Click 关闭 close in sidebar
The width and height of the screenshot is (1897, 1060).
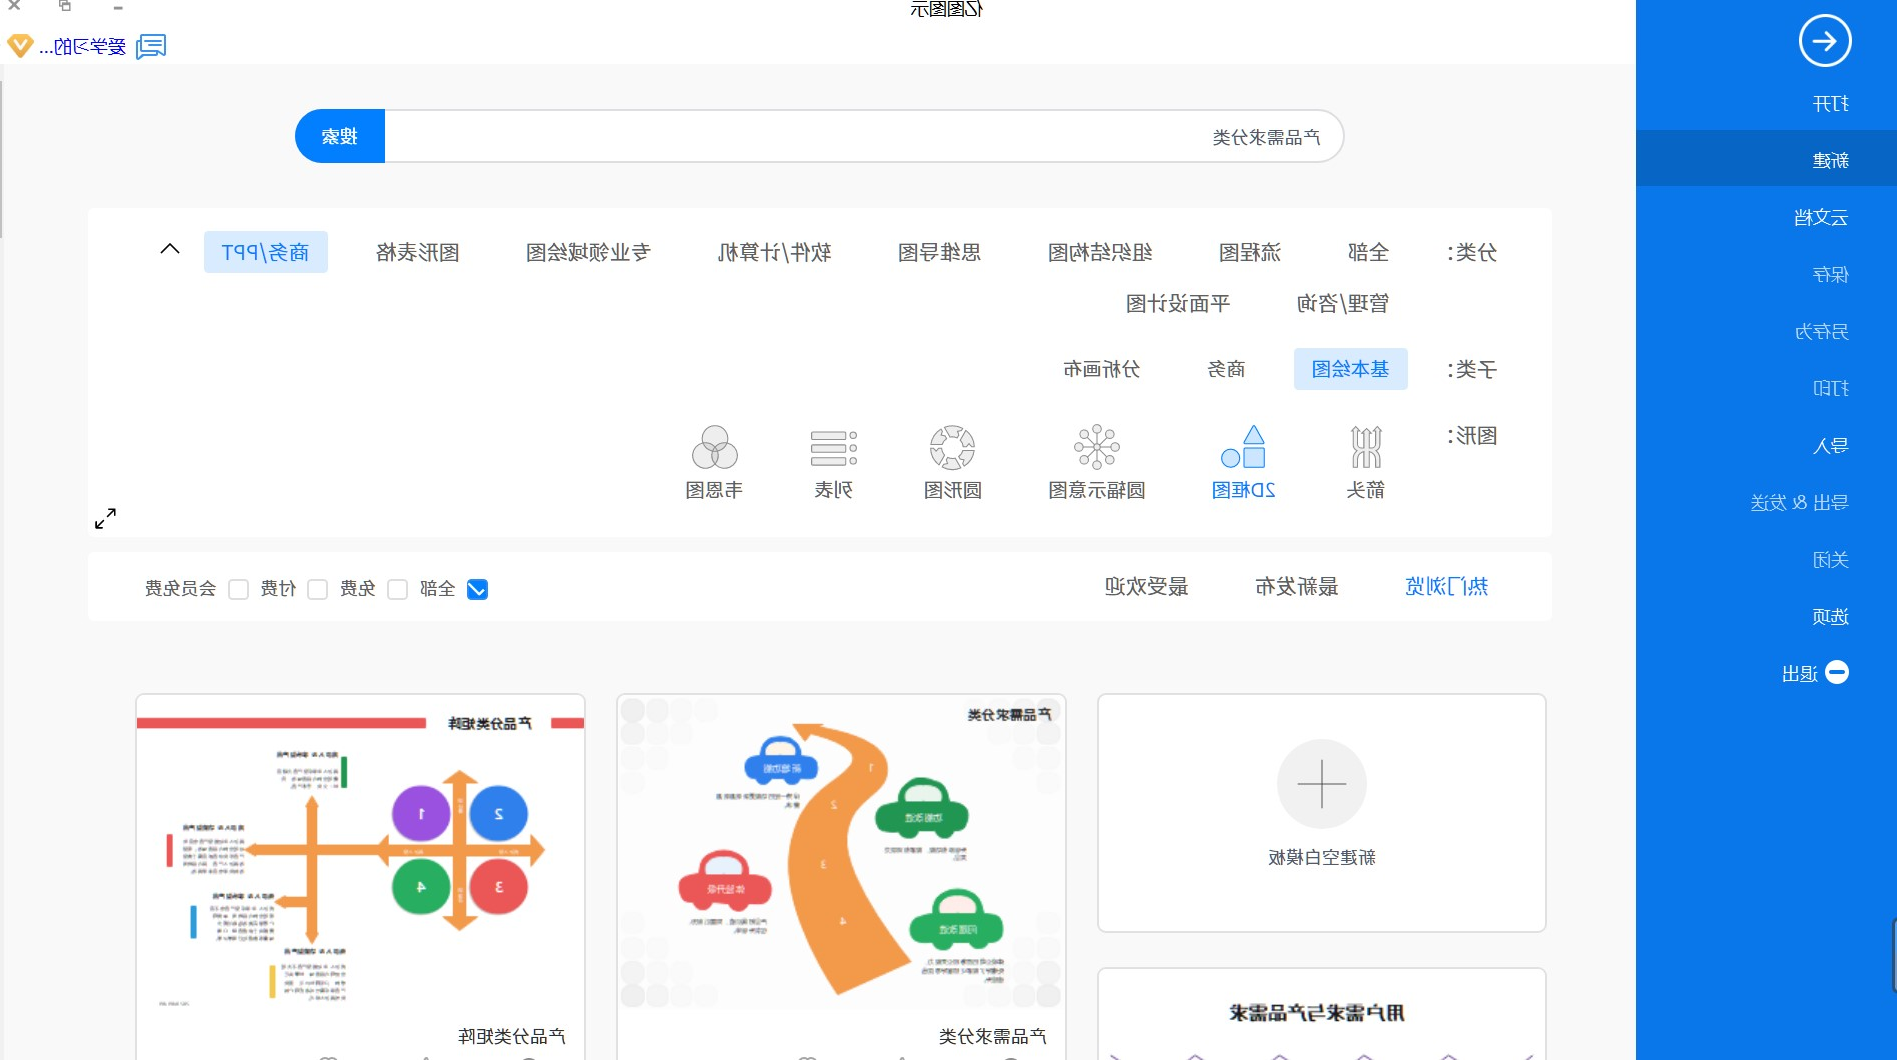(x=1830, y=559)
